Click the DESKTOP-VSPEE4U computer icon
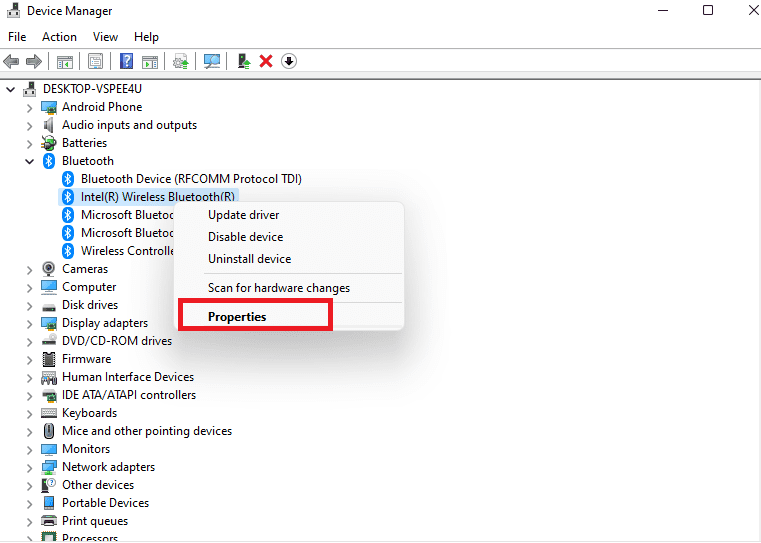The height and width of the screenshot is (543, 761). pyautogui.click(x=30, y=89)
